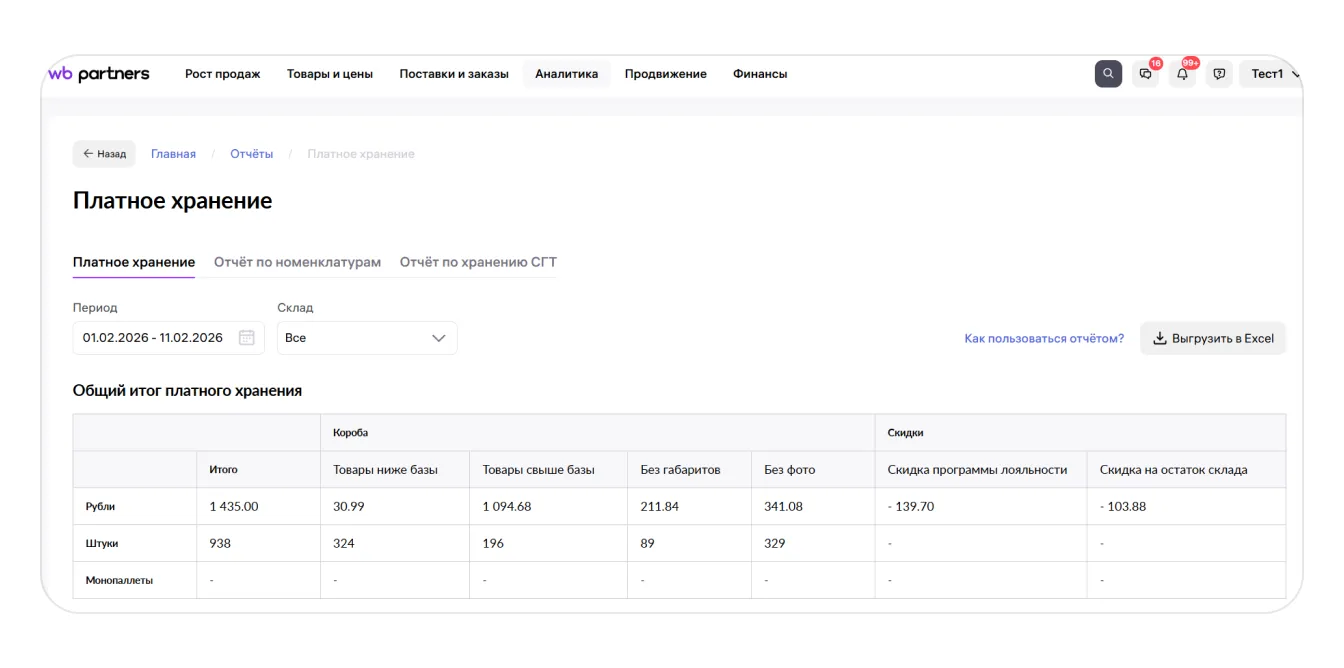1344x668 pixels.
Task: Click the Назад back button
Action: pyautogui.click(x=104, y=154)
